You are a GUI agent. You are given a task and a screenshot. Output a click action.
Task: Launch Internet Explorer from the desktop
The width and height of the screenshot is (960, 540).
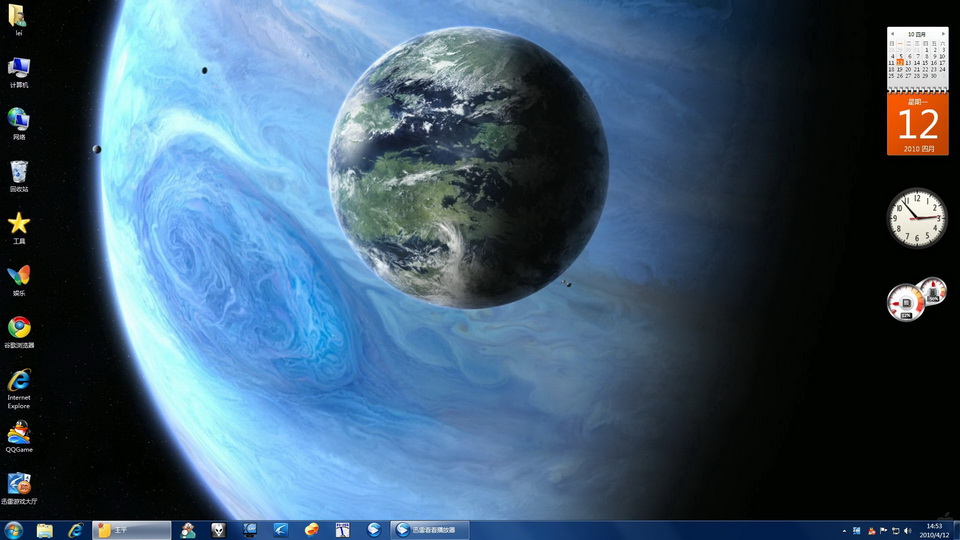tap(19, 389)
